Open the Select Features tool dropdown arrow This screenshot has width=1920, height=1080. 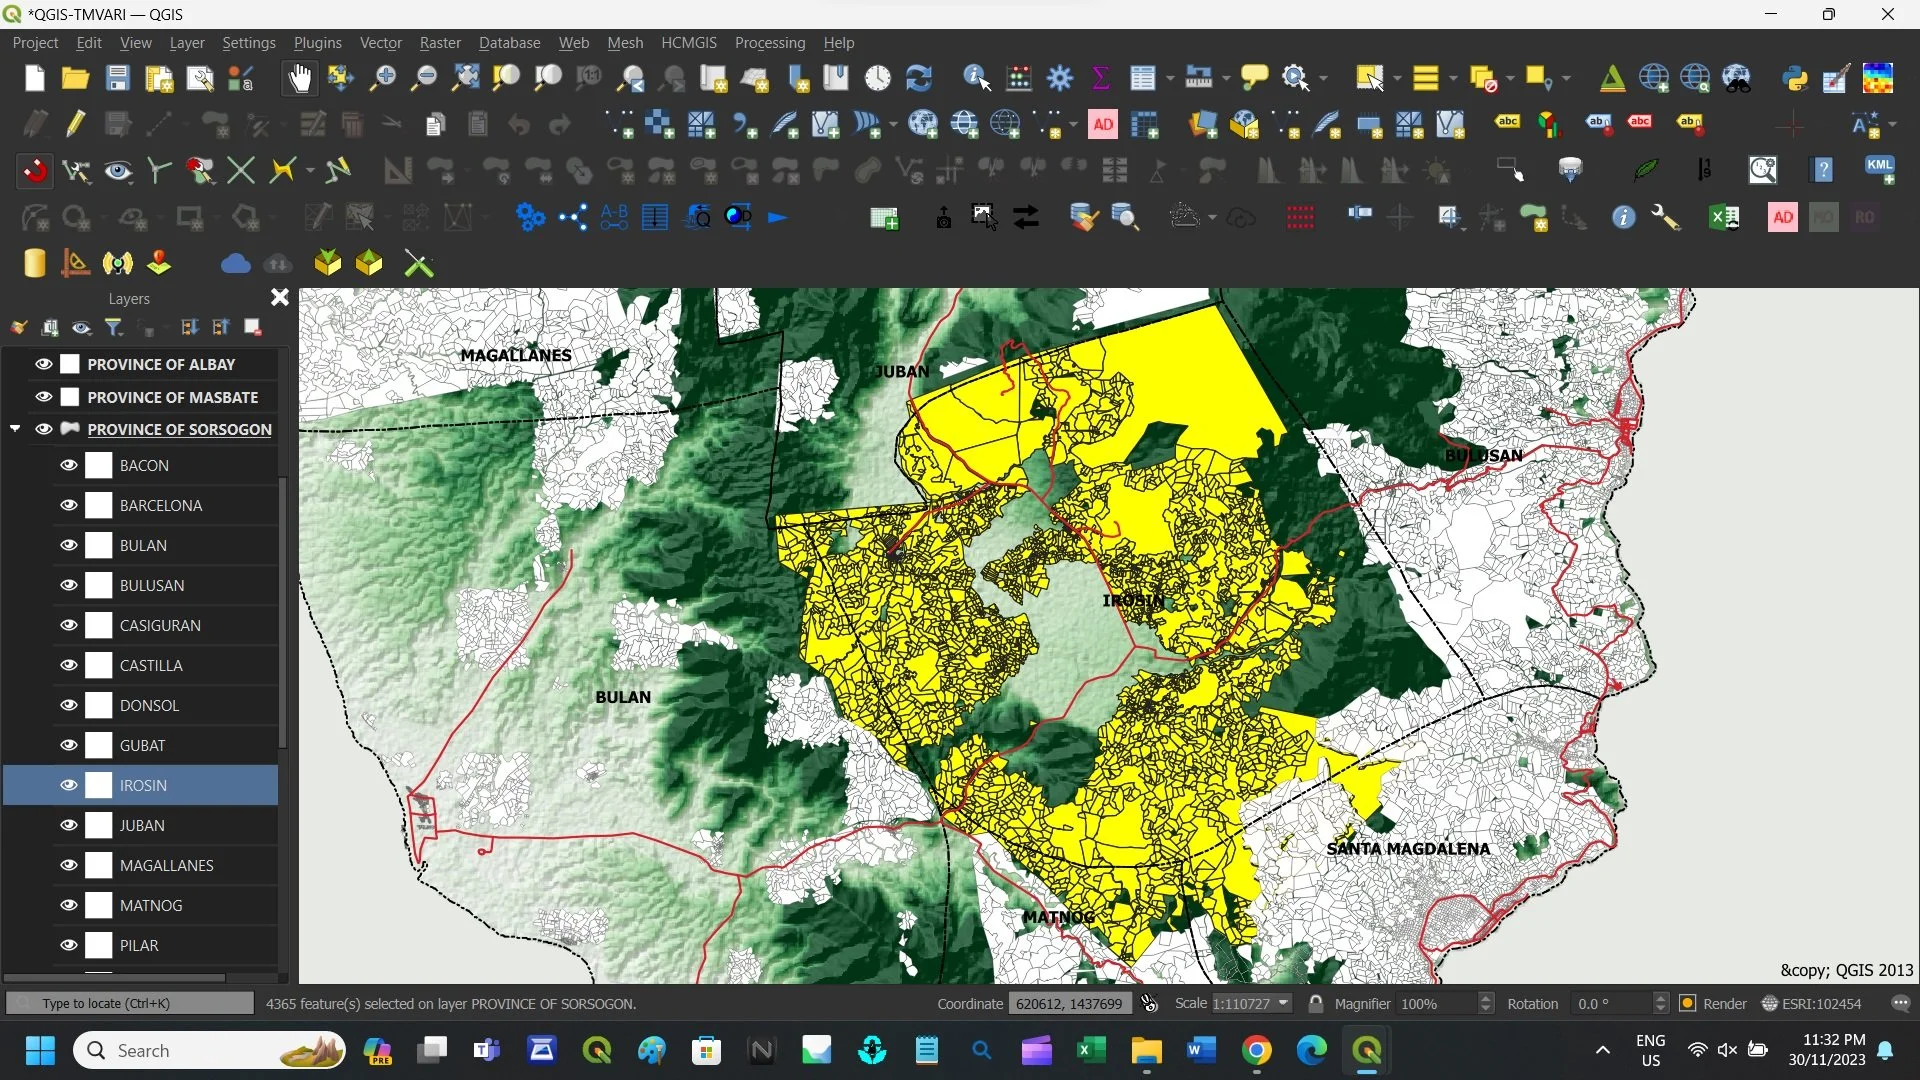[1398, 78]
